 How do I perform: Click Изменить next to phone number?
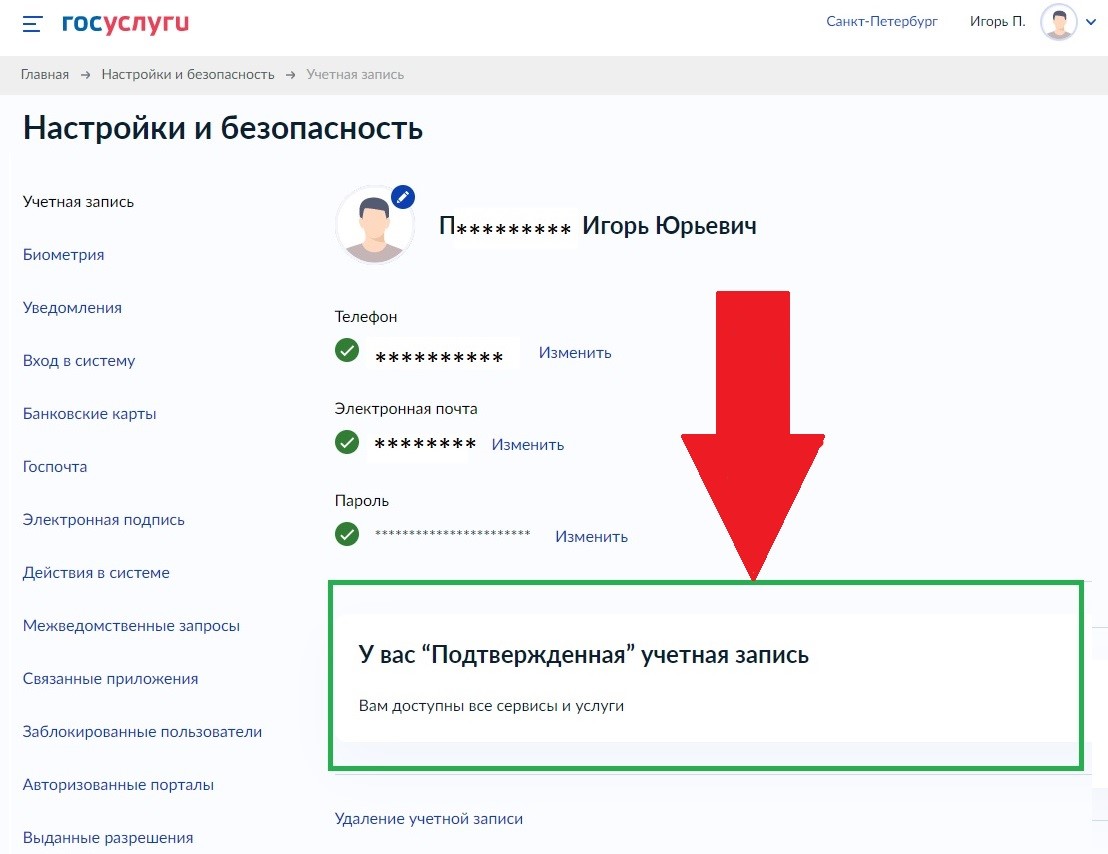pos(575,353)
